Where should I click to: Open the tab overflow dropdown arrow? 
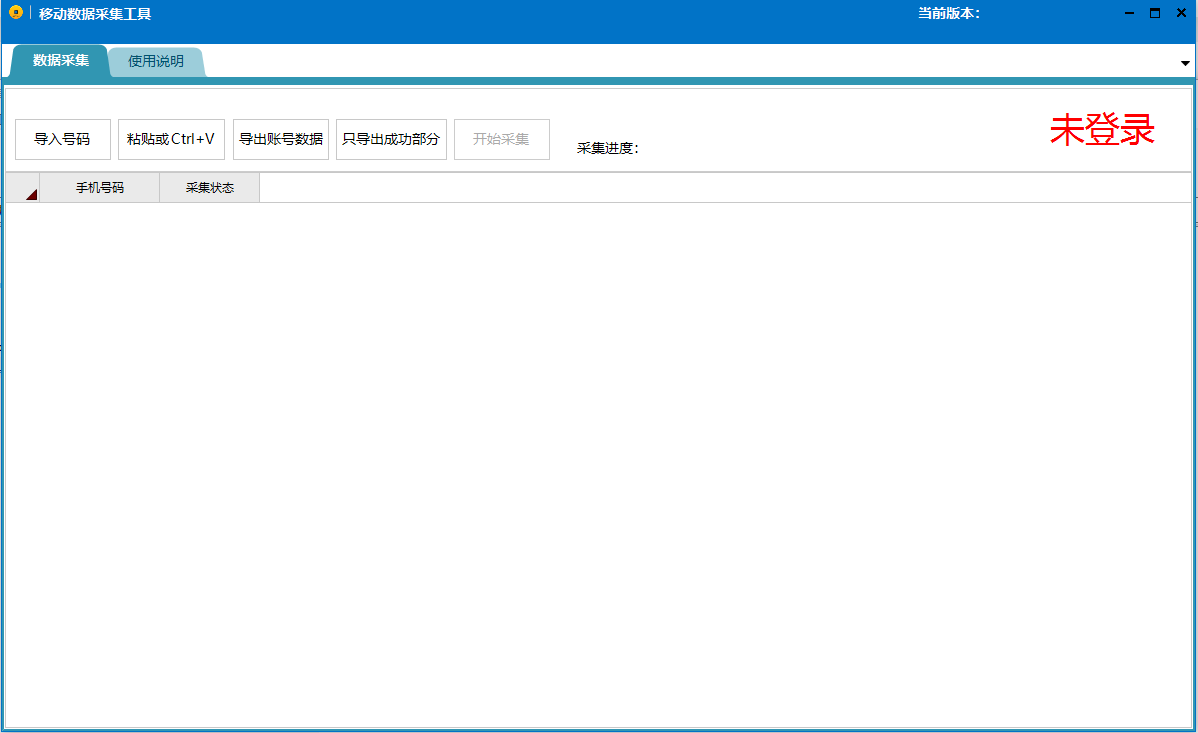coord(1185,63)
